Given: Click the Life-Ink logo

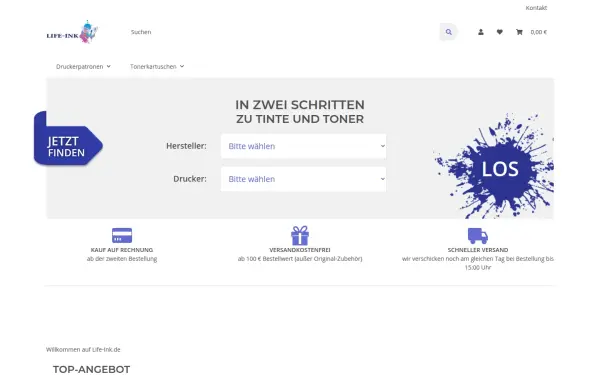Looking at the screenshot, I should pyautogui.click(x=72, y=32).
